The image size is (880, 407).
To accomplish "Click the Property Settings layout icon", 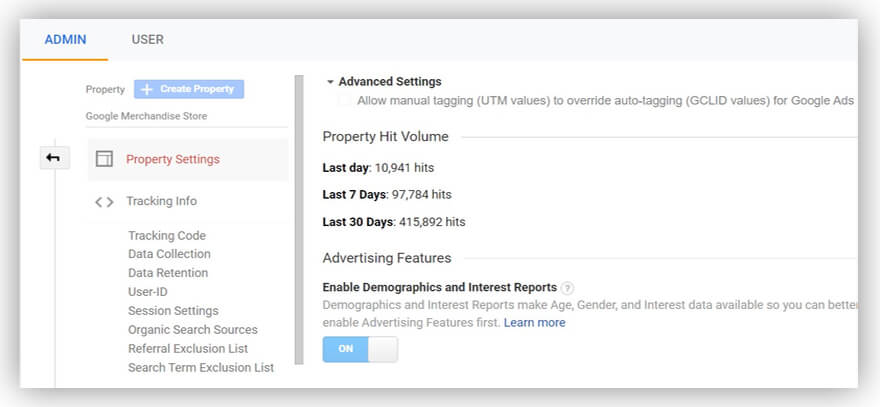I will tap(104, 159).
